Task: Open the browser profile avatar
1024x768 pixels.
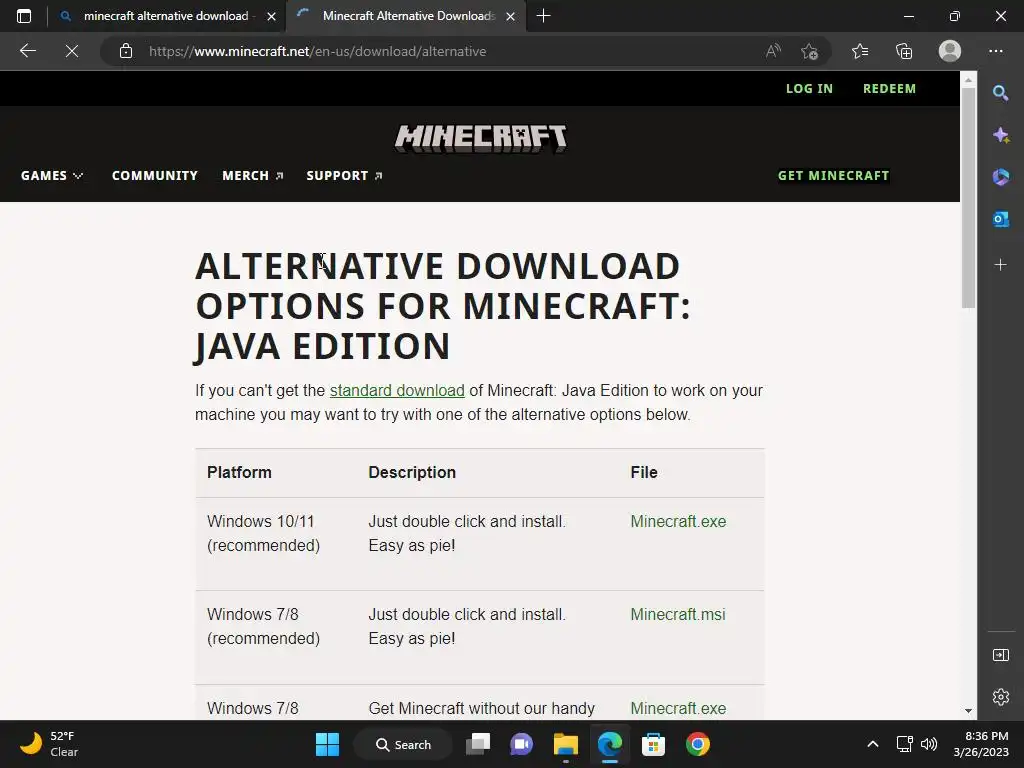Action: click(950, 51)
